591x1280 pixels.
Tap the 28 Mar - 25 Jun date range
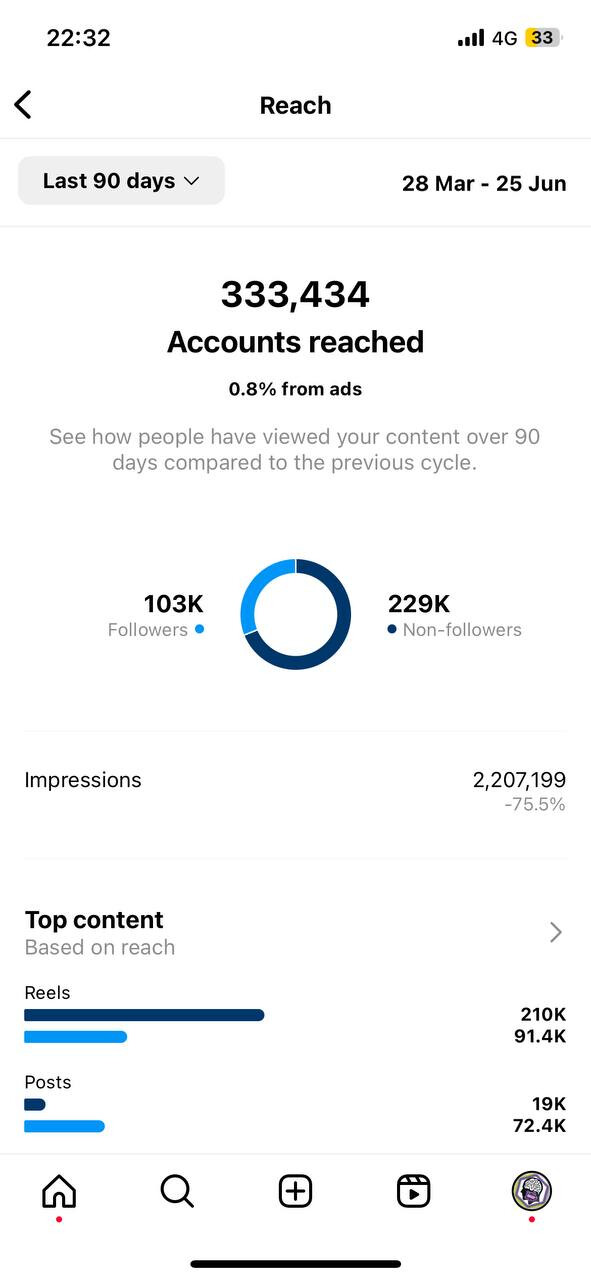484,183
